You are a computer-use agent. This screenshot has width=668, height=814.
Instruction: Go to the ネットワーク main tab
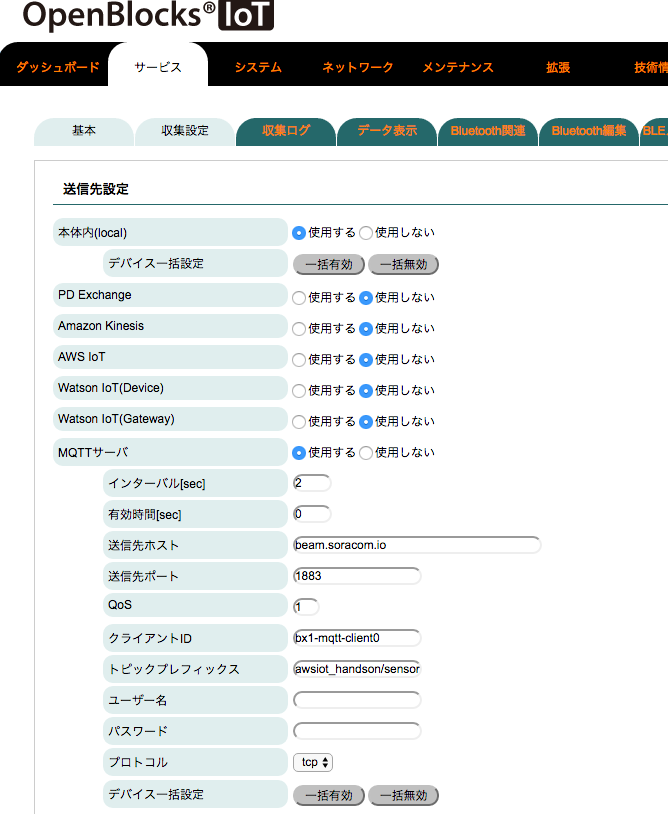point(358,67)
